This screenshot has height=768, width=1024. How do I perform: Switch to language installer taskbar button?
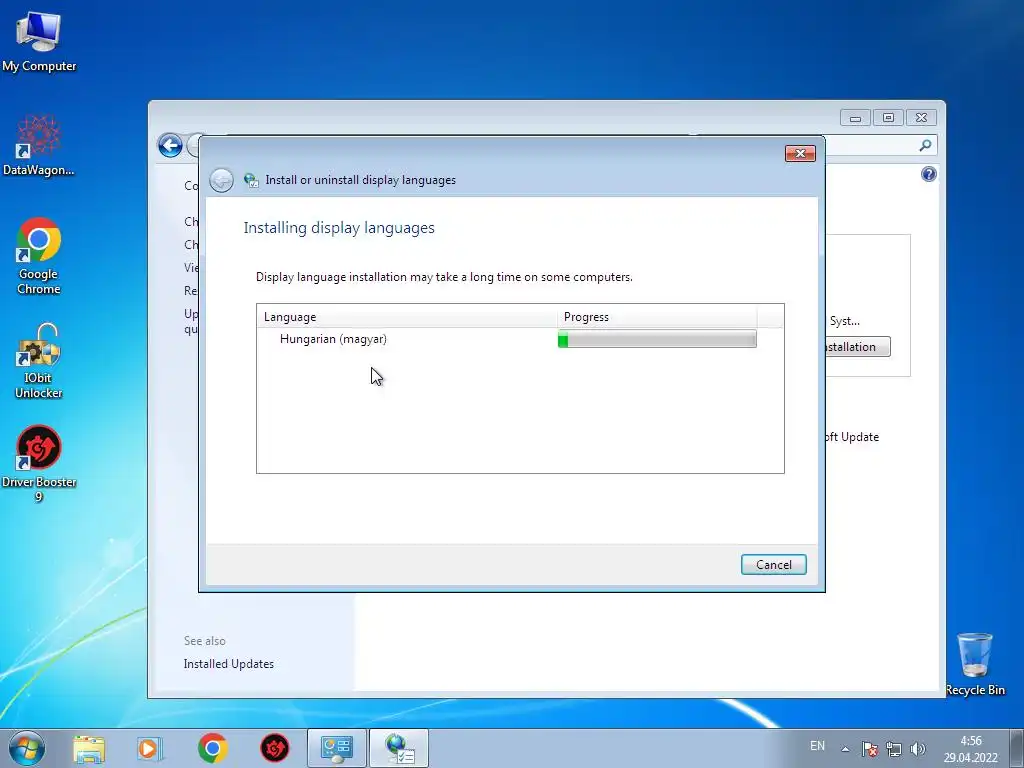(400, 748)
